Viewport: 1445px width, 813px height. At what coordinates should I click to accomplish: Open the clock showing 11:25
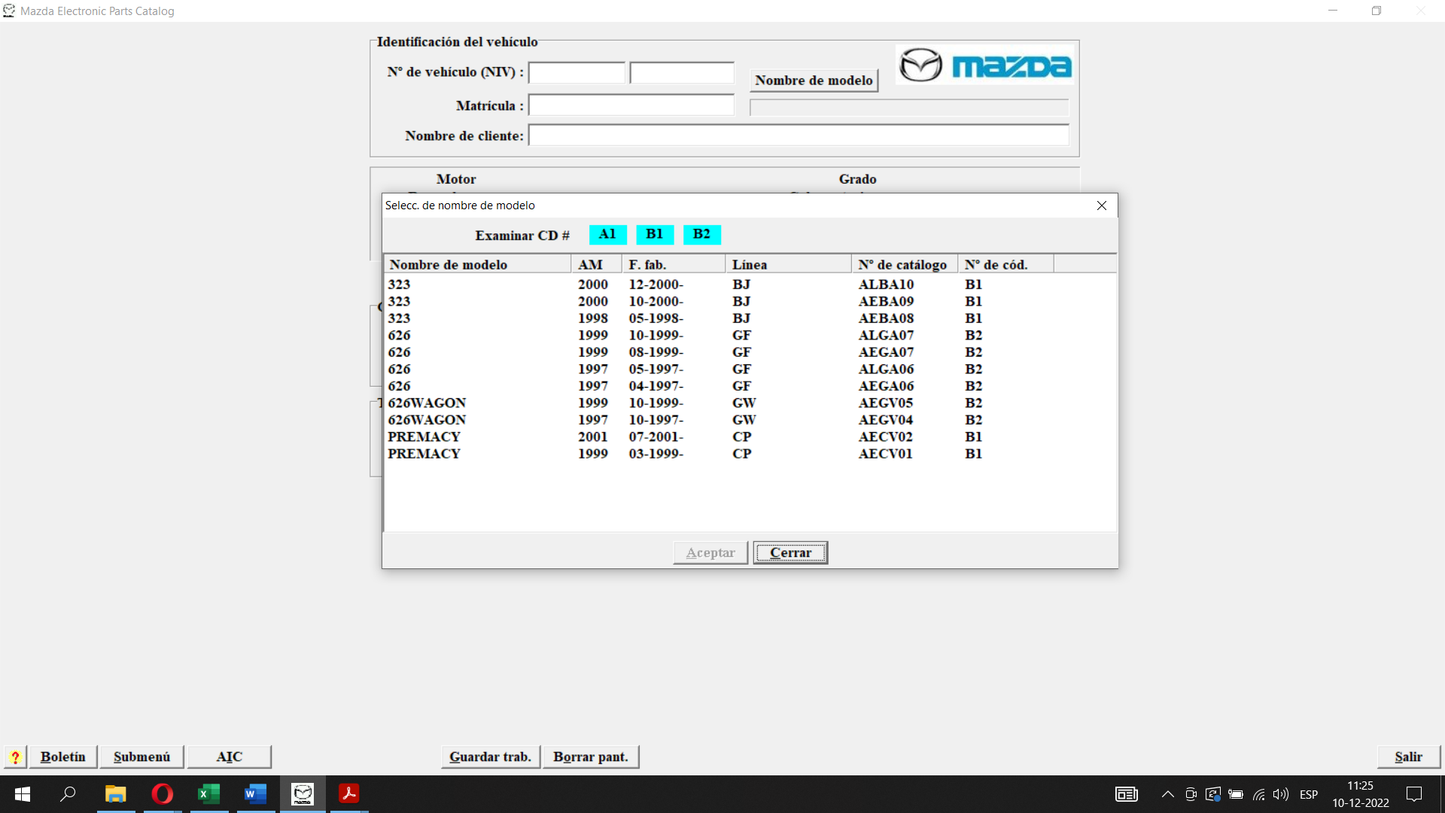click(1360, 795)
